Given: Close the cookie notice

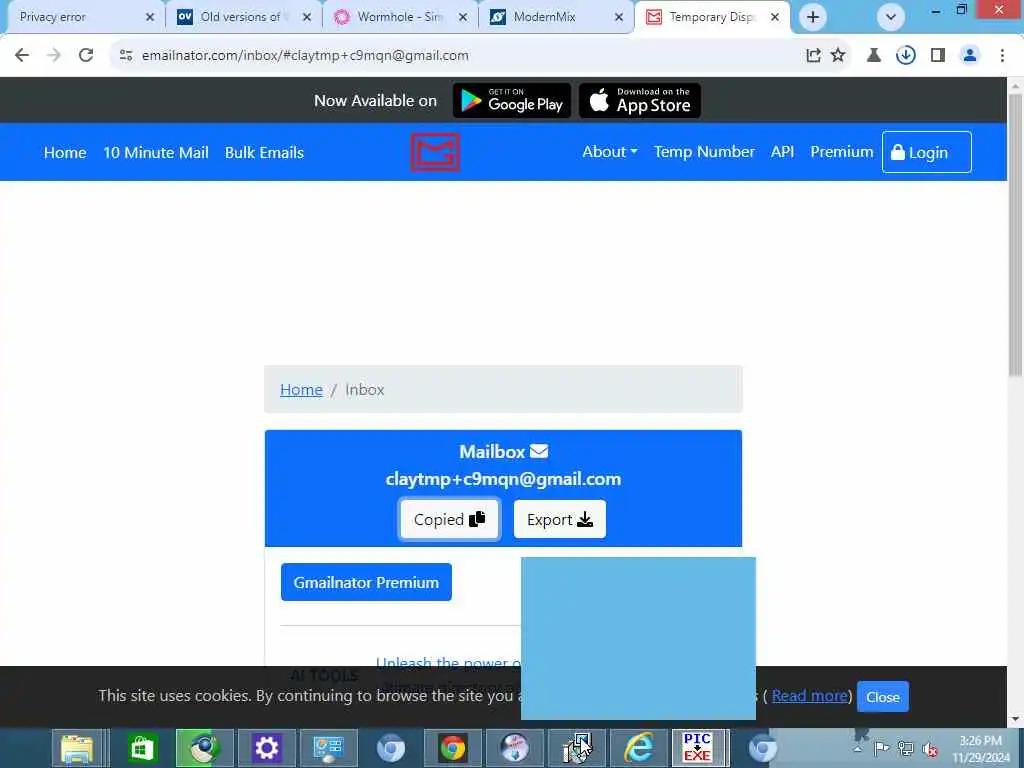Looking at the screenshot, I should pos(882,697).
